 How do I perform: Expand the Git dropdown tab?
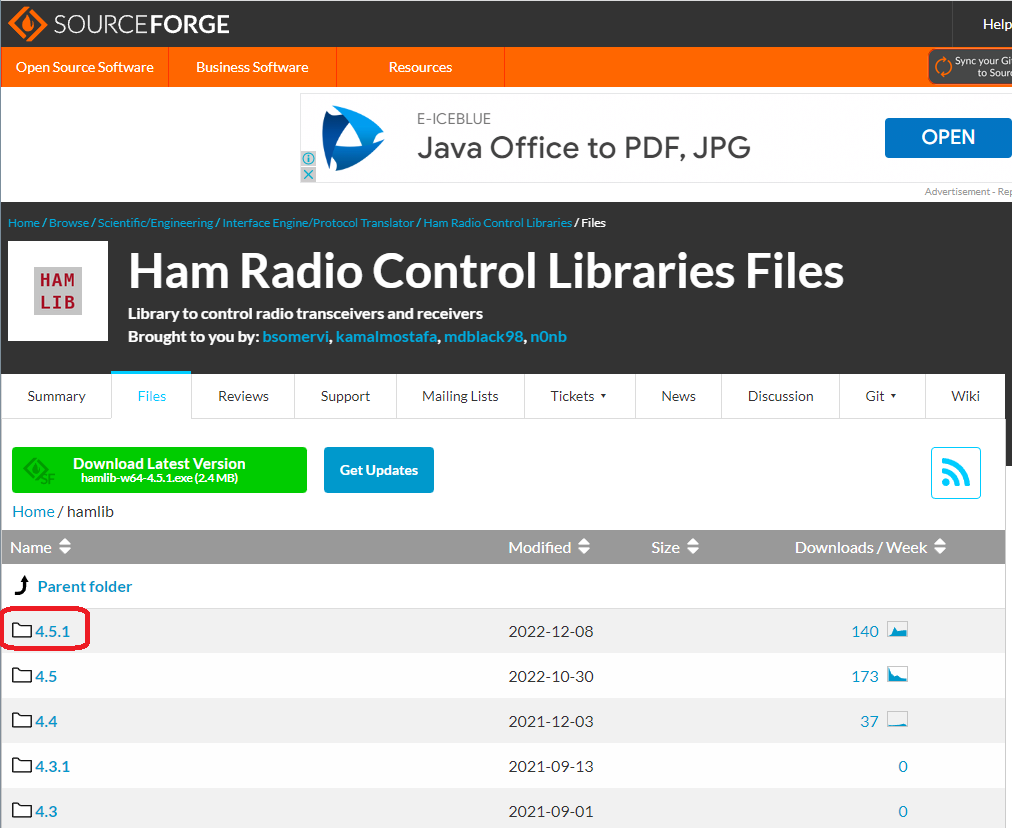point(881,396)
